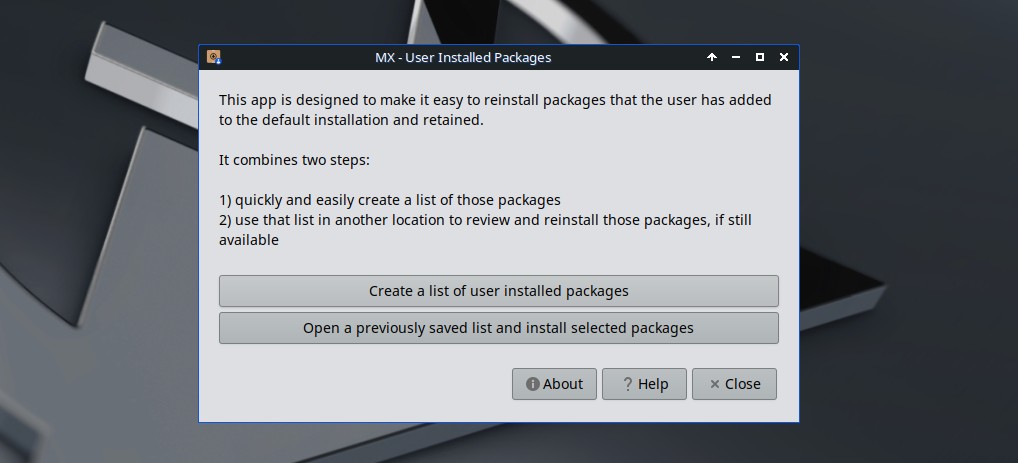
Task: Click the paragraph 'This app is designed to make it easy'
Action: 495,110
